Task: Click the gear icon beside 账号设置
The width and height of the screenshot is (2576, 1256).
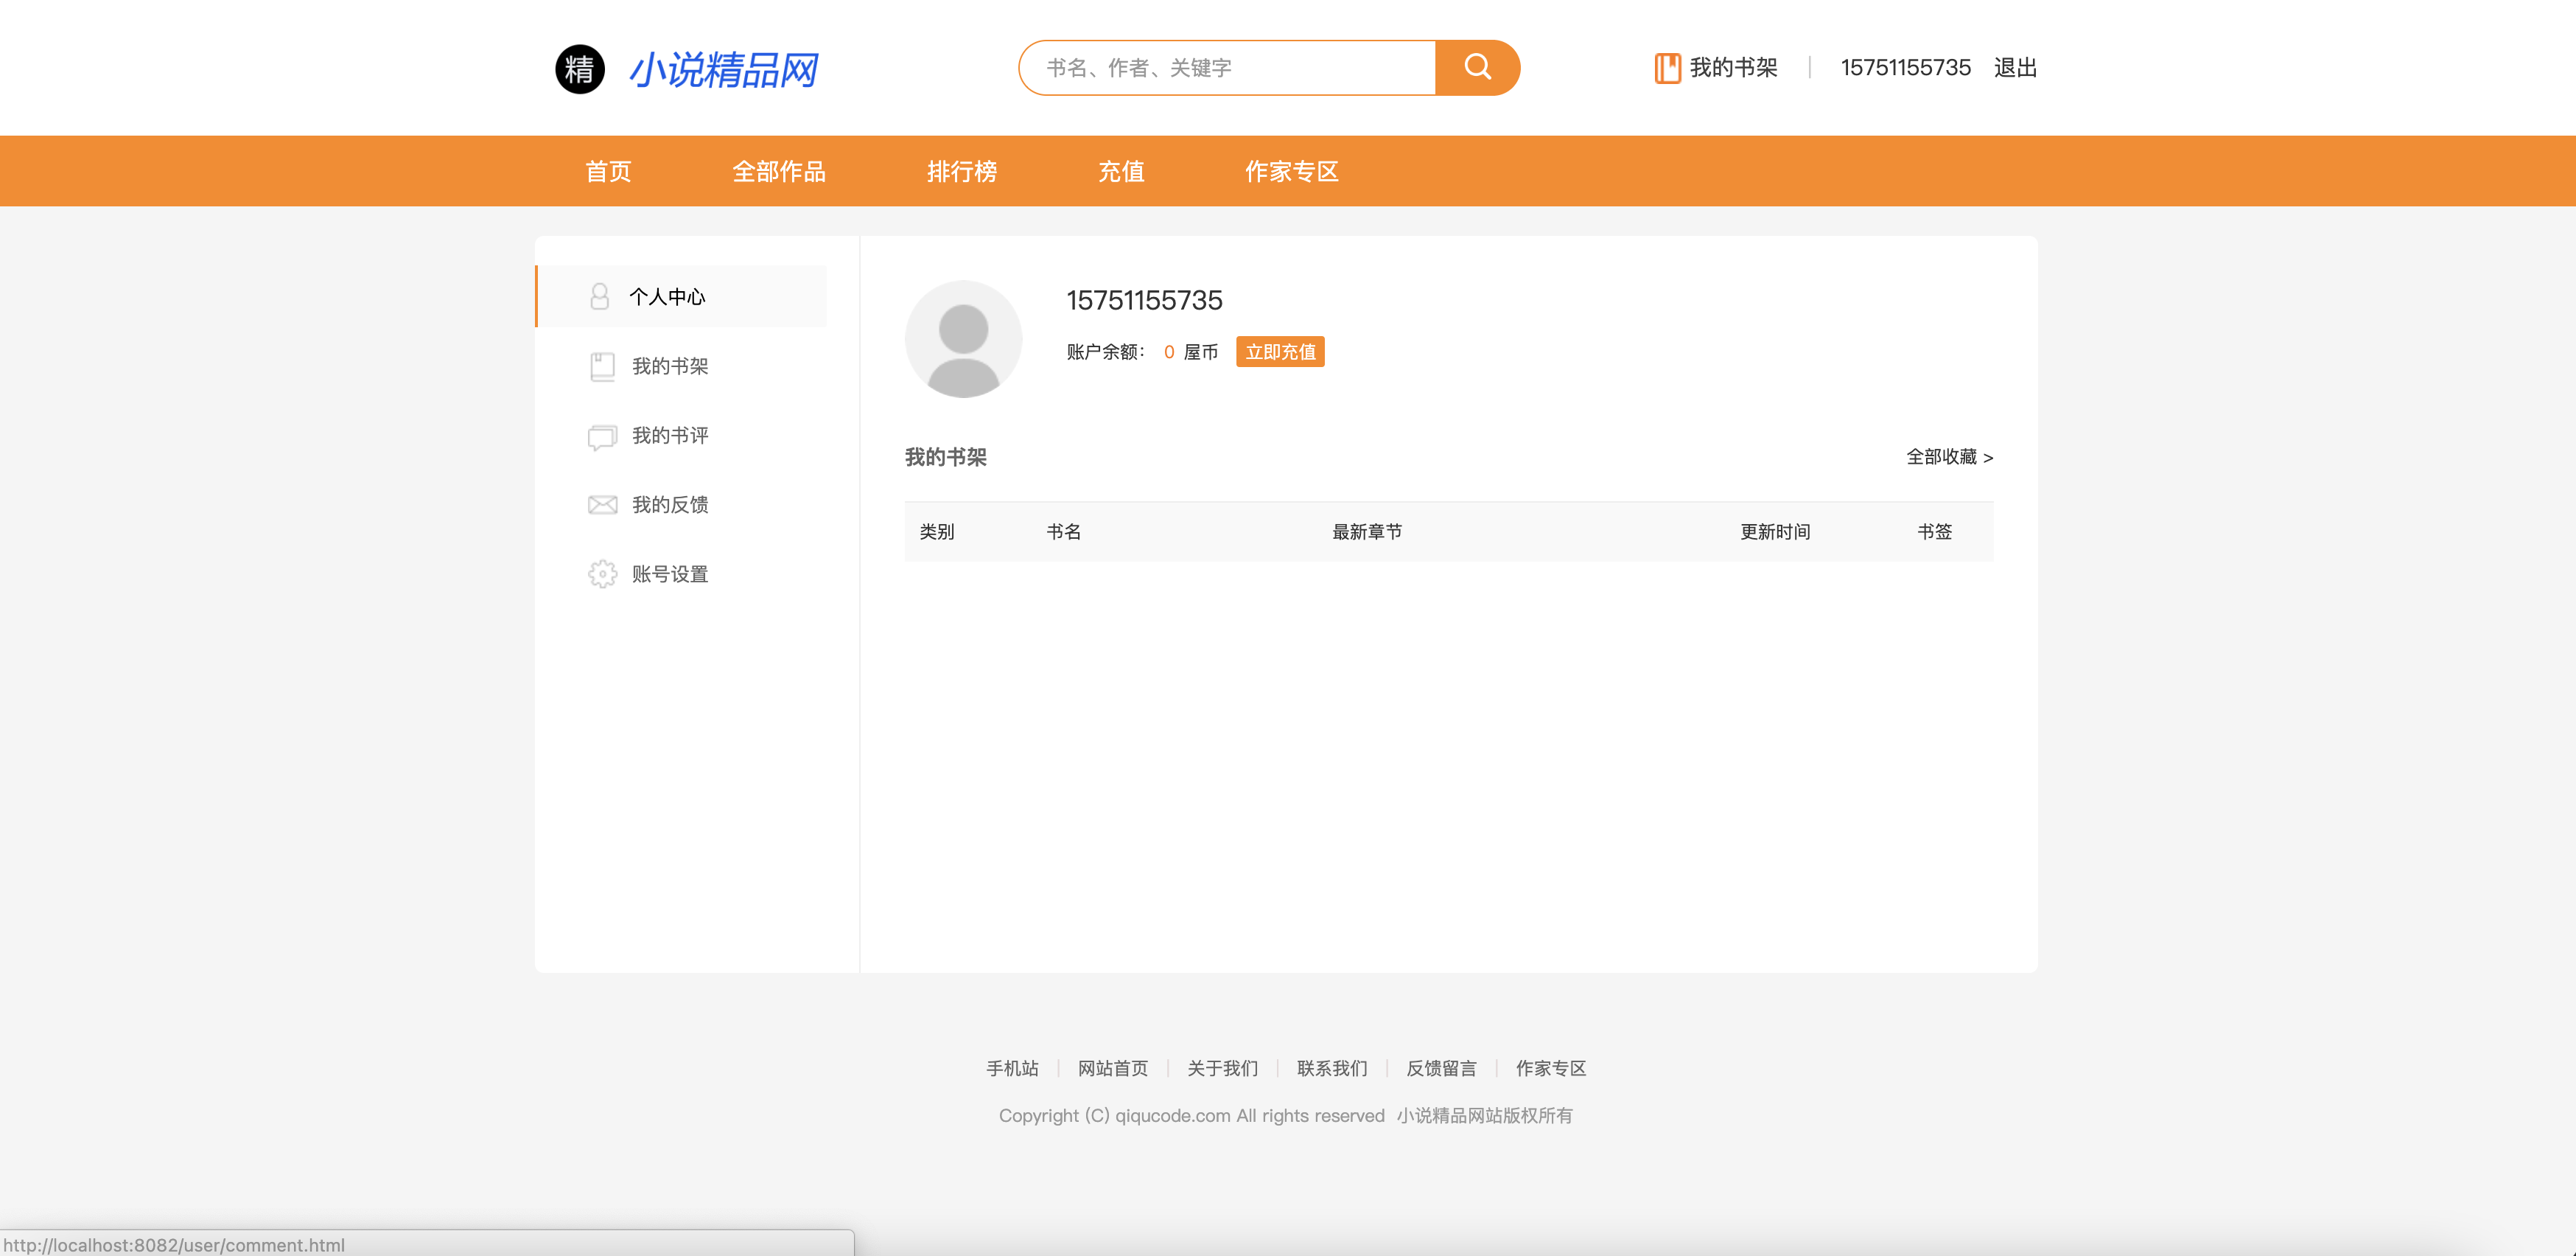Action: click(x=602, y=574)
